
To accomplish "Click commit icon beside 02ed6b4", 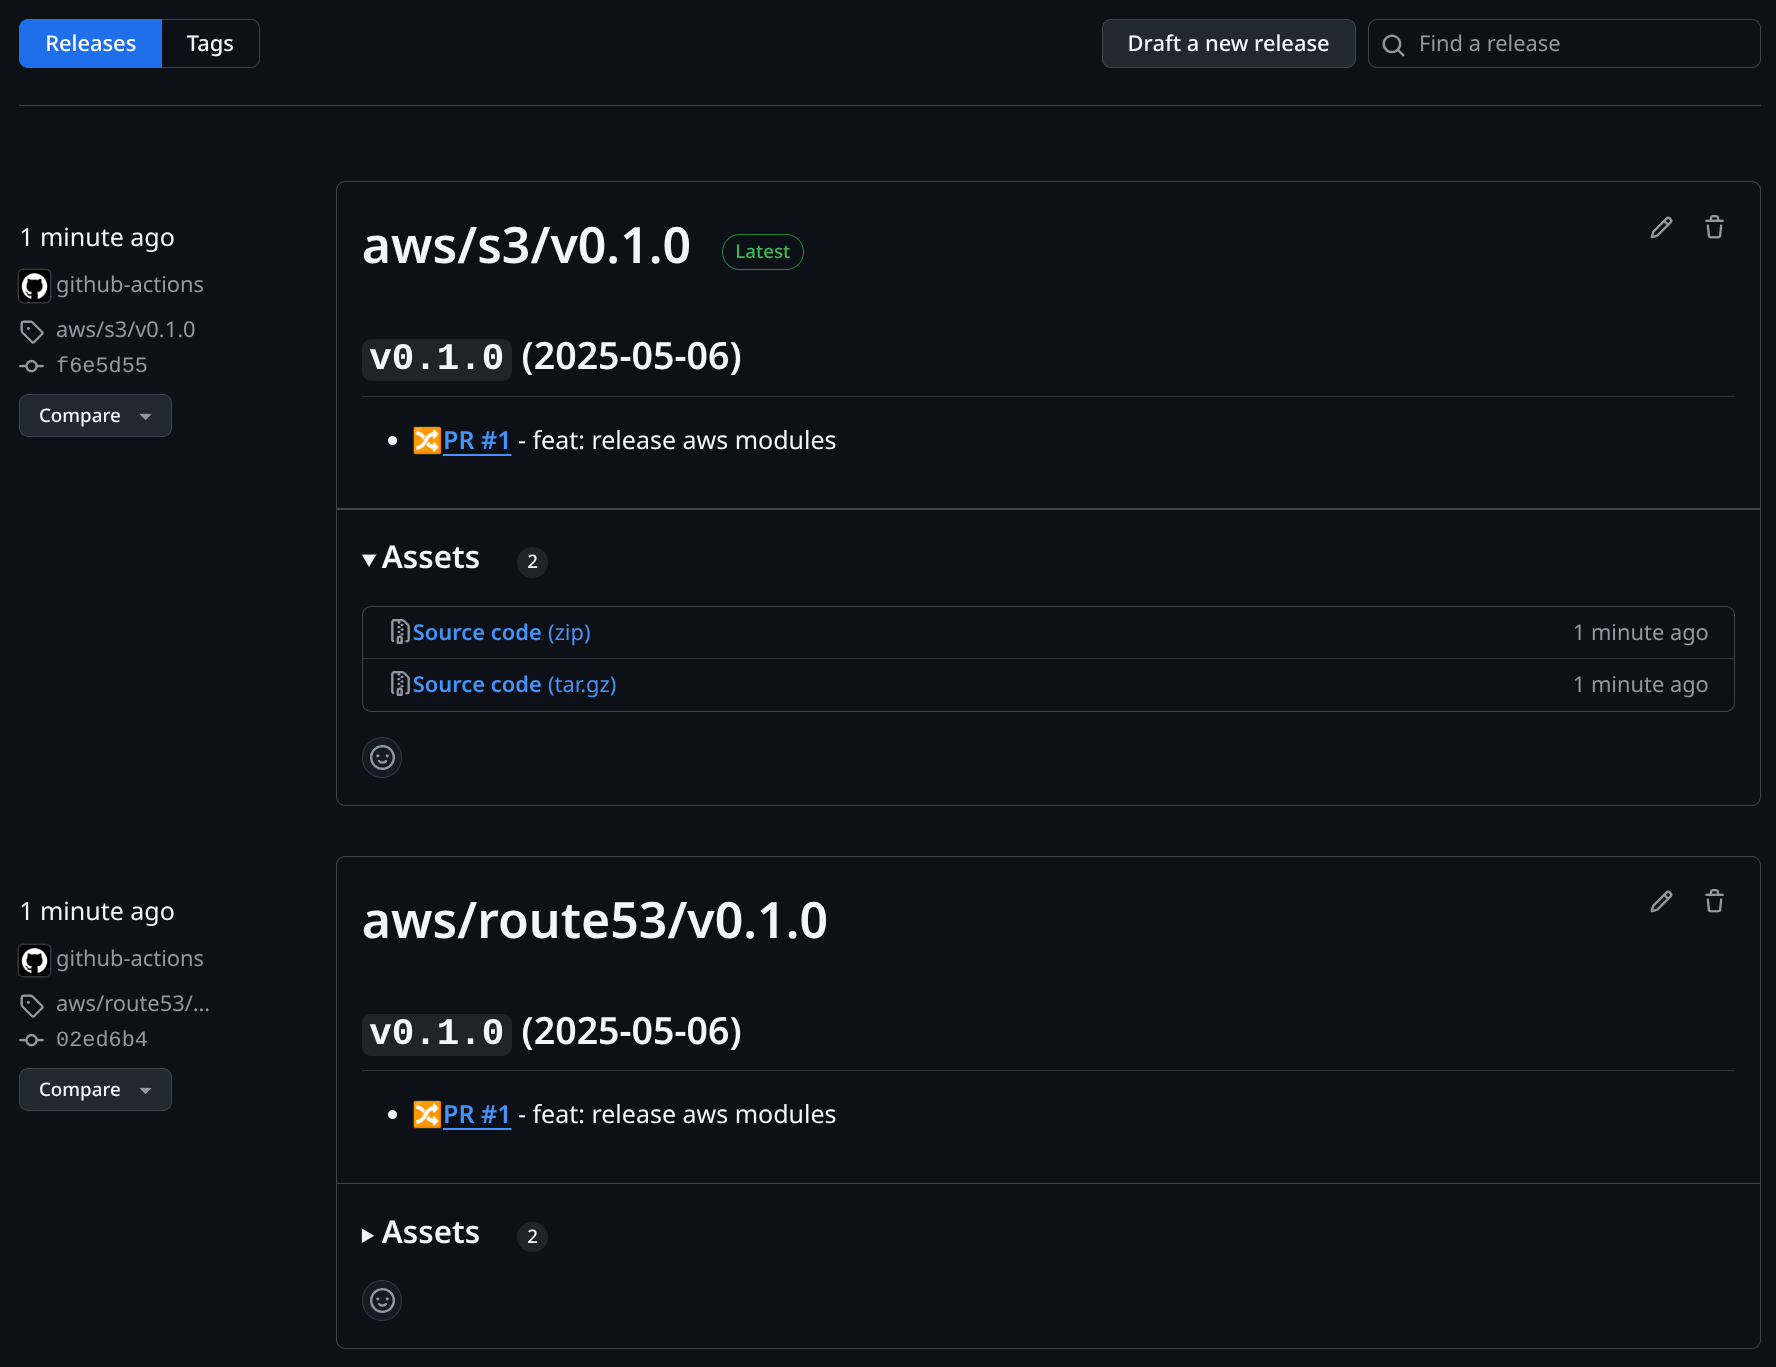I will click(x=32, y=1040).
